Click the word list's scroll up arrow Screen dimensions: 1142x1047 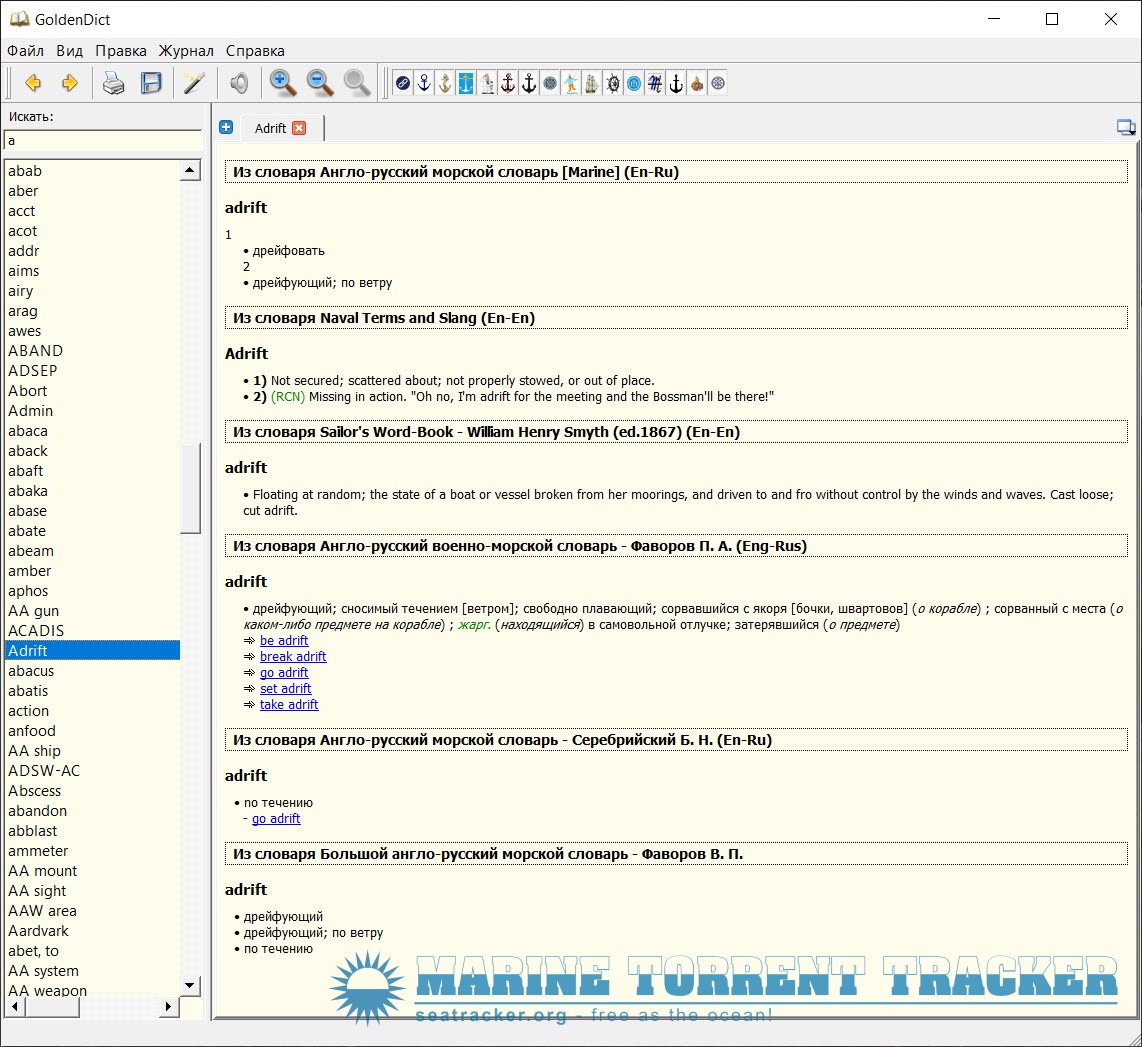190,170
